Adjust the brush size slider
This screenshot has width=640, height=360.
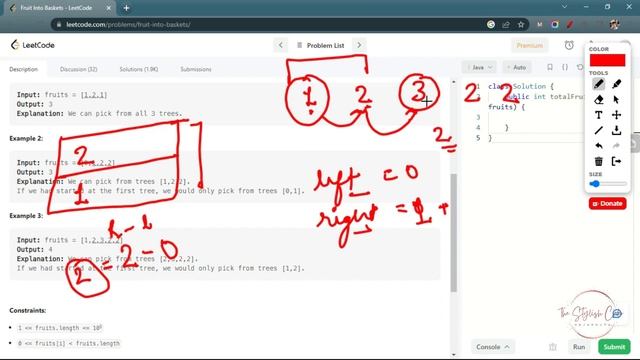tap(607, 184)
